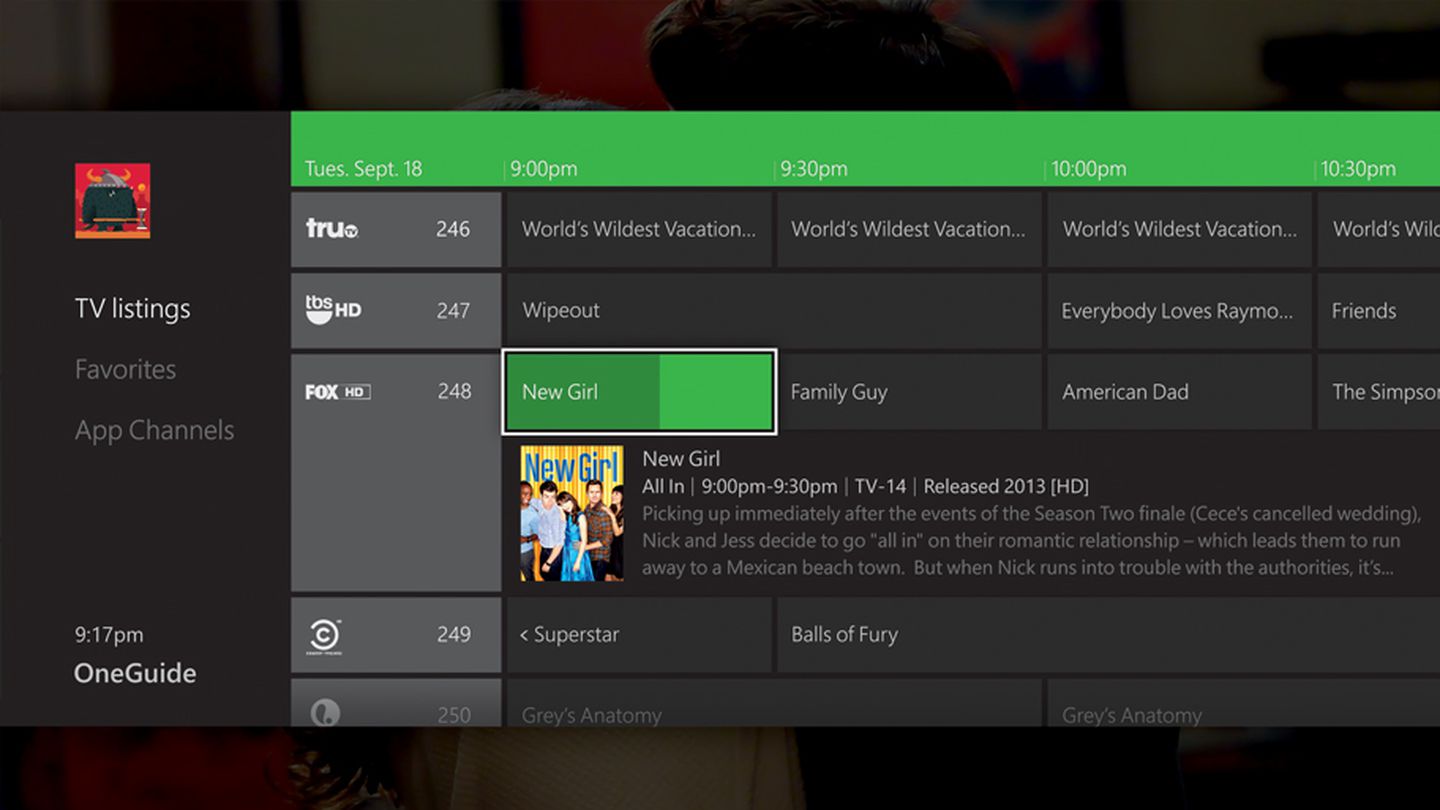
Task: Select Wipeout on TBS HD
Action: point(560,310)
